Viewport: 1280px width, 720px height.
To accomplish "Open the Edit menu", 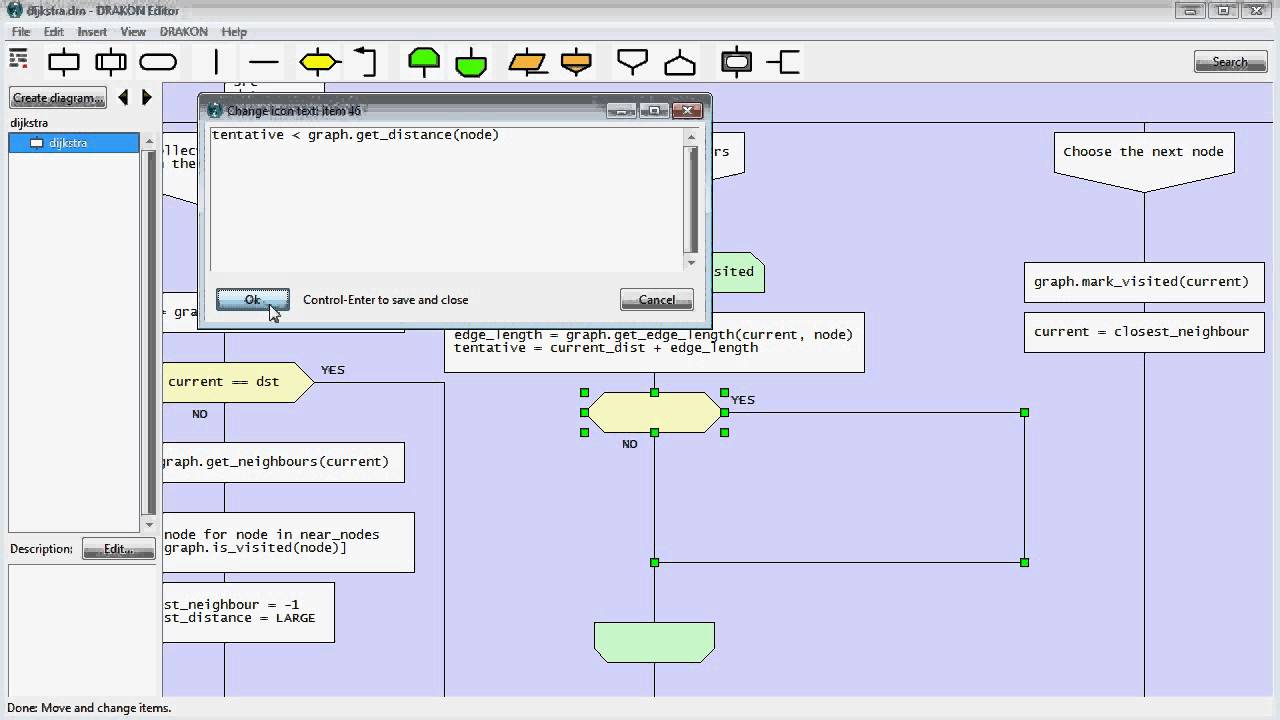I will point(54,32).
